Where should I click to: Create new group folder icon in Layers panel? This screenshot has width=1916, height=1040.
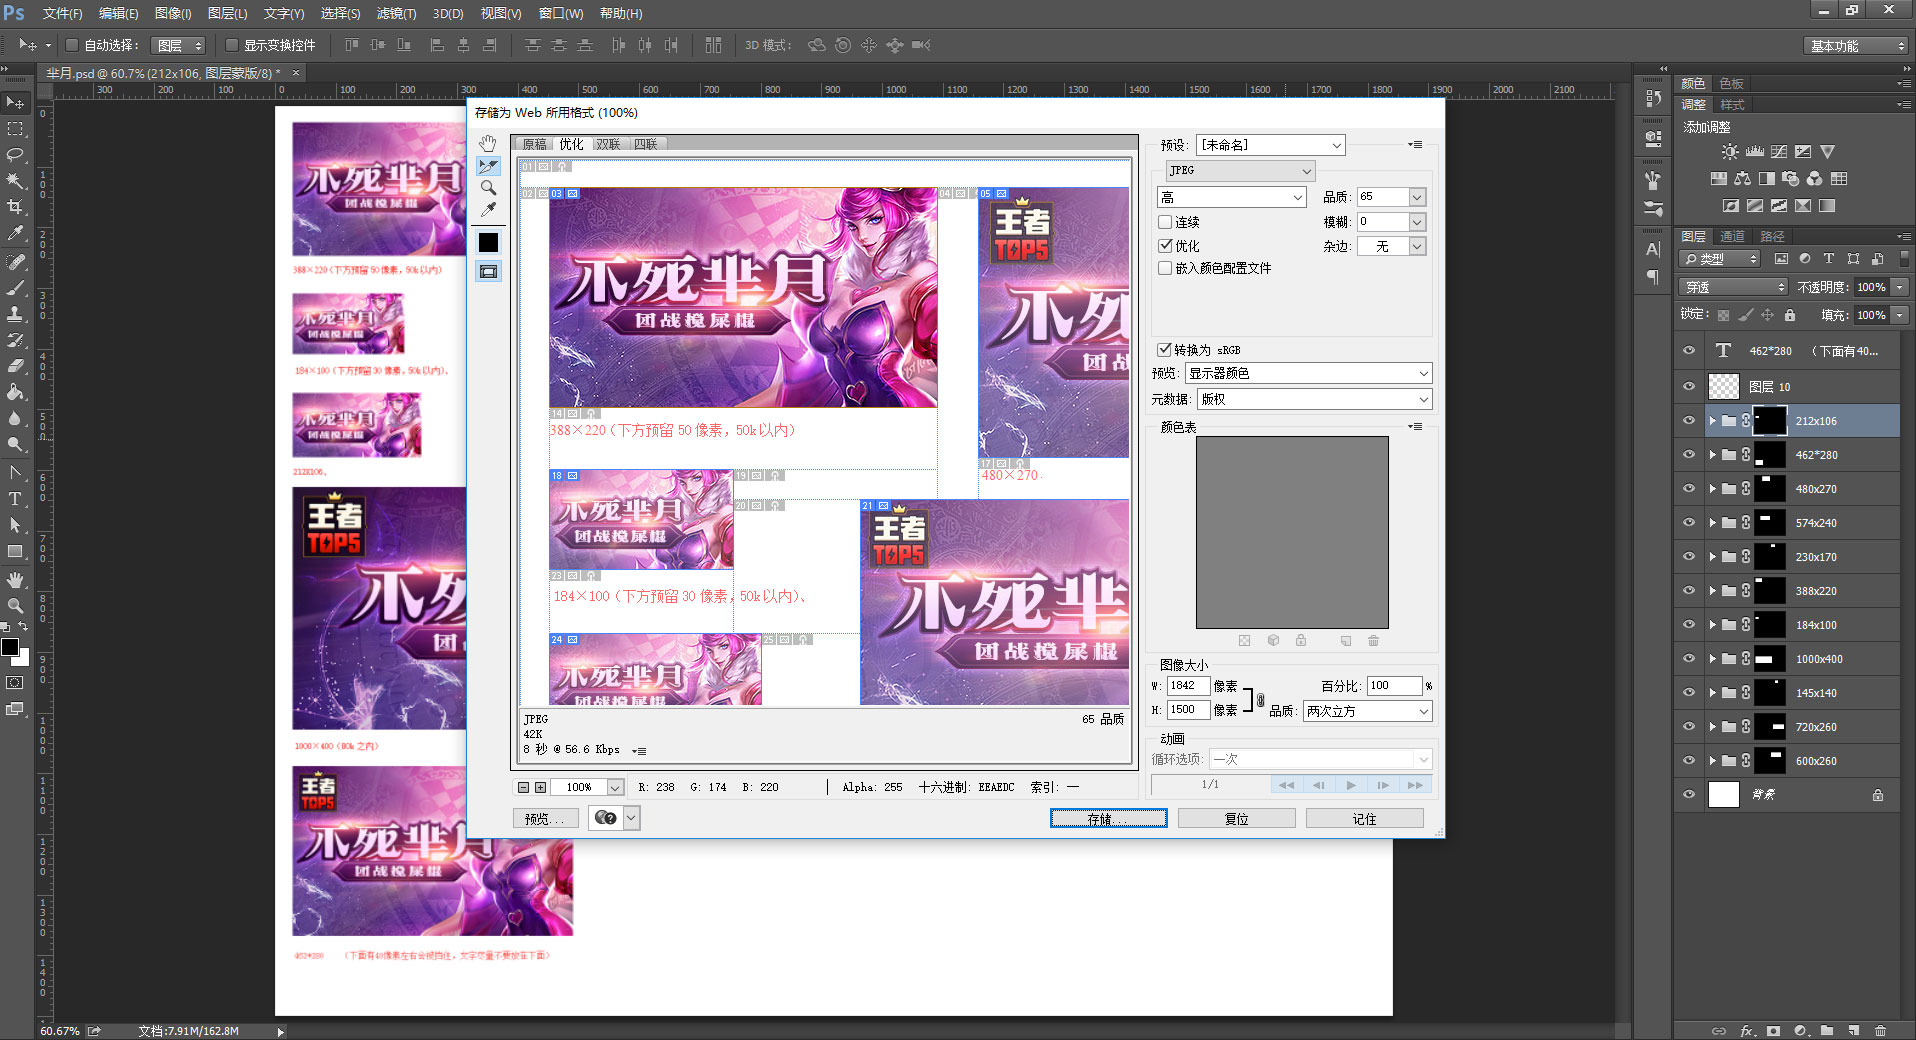(1827, 1031)
